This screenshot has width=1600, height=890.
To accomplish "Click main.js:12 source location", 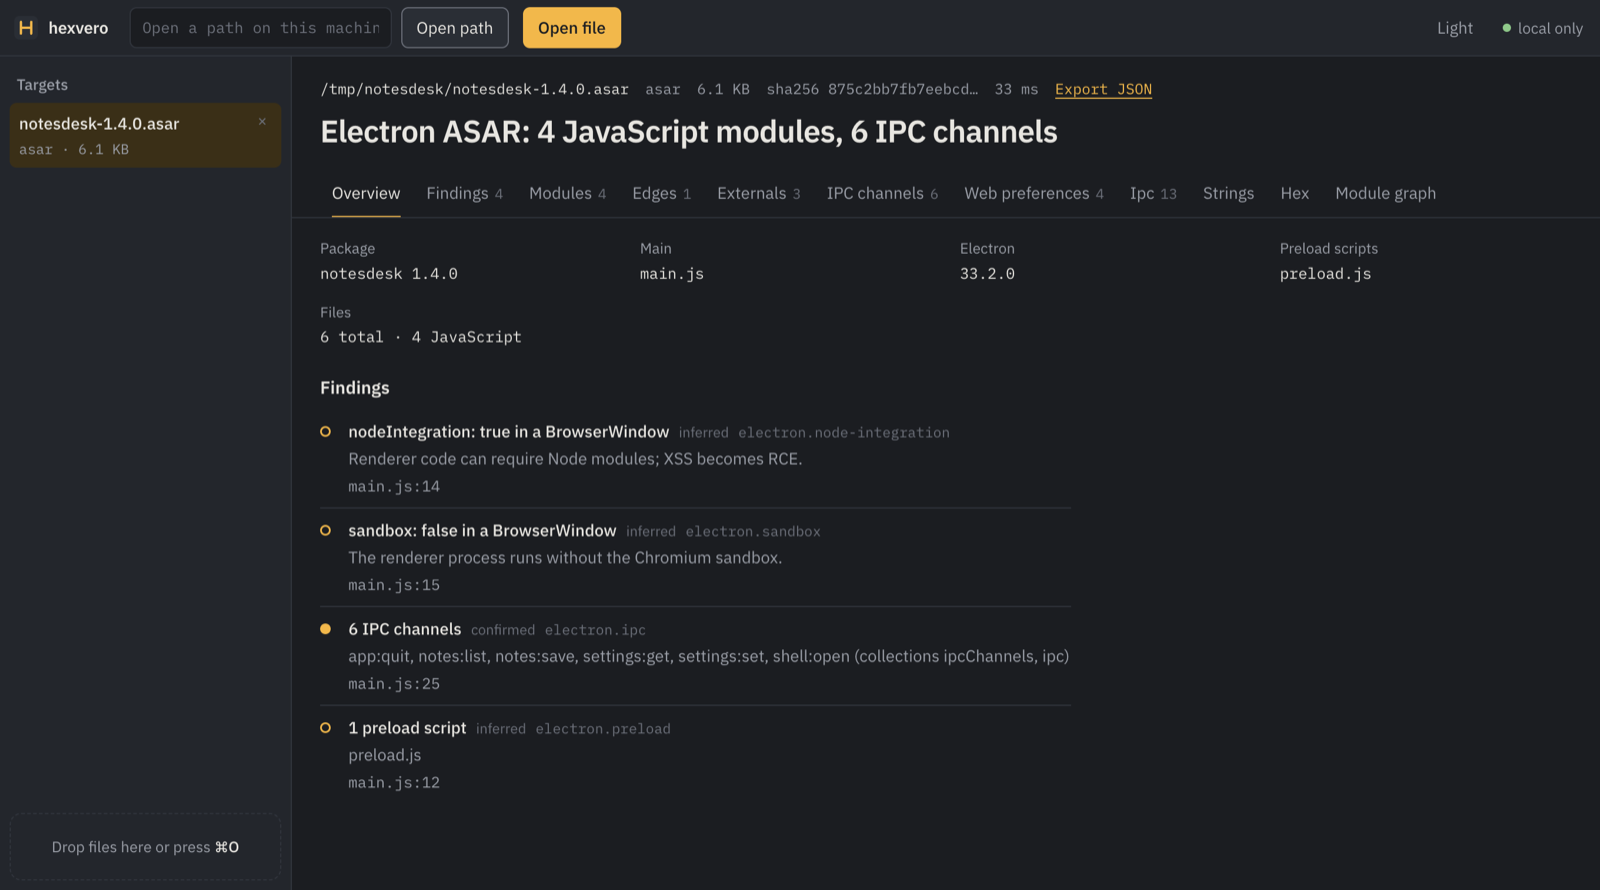I will (394, 783).
